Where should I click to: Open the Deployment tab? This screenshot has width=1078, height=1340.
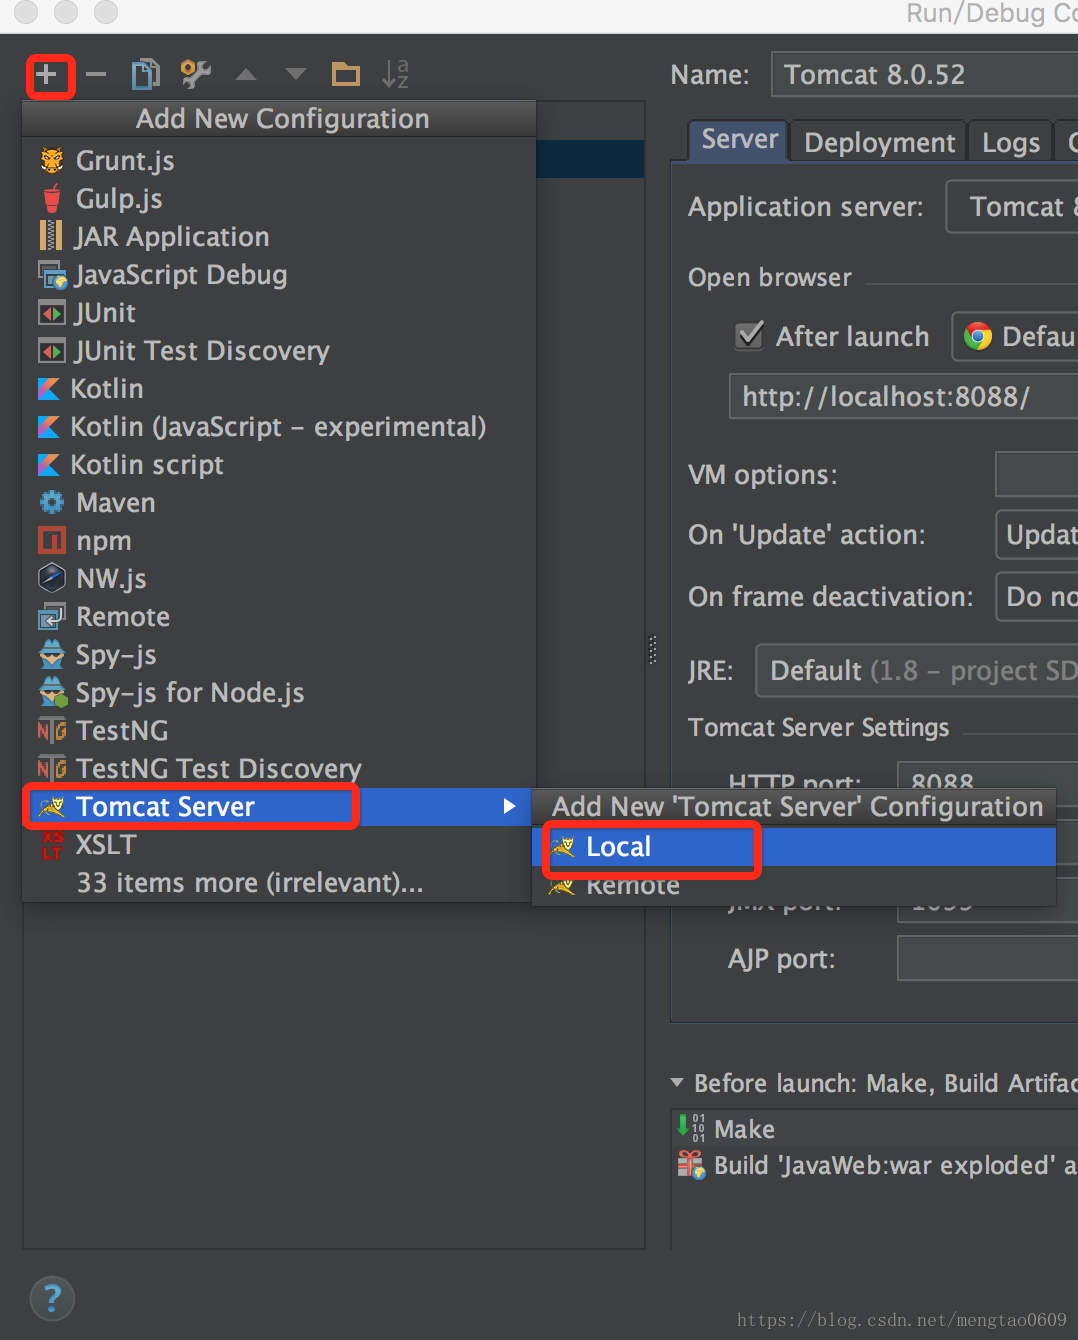879,142
